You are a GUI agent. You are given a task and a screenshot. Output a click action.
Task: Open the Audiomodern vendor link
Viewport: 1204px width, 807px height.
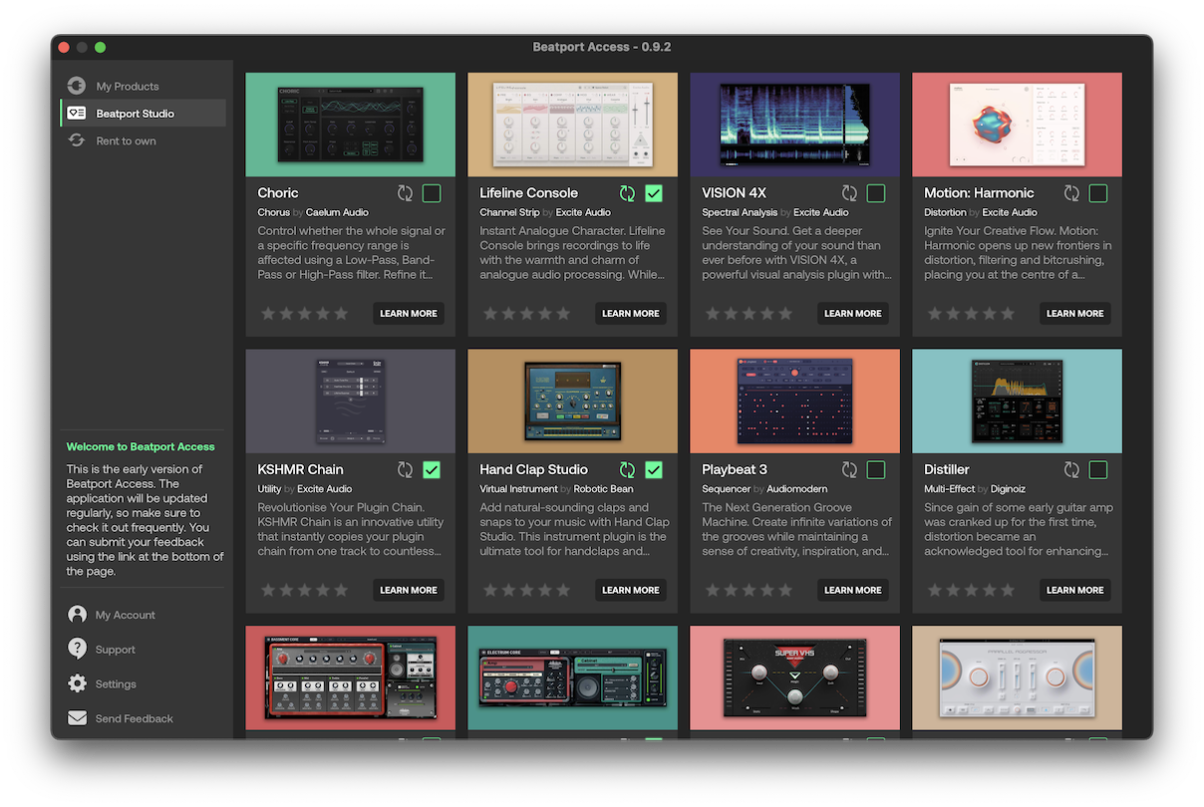pyautogui.click(x=797, y=489)
